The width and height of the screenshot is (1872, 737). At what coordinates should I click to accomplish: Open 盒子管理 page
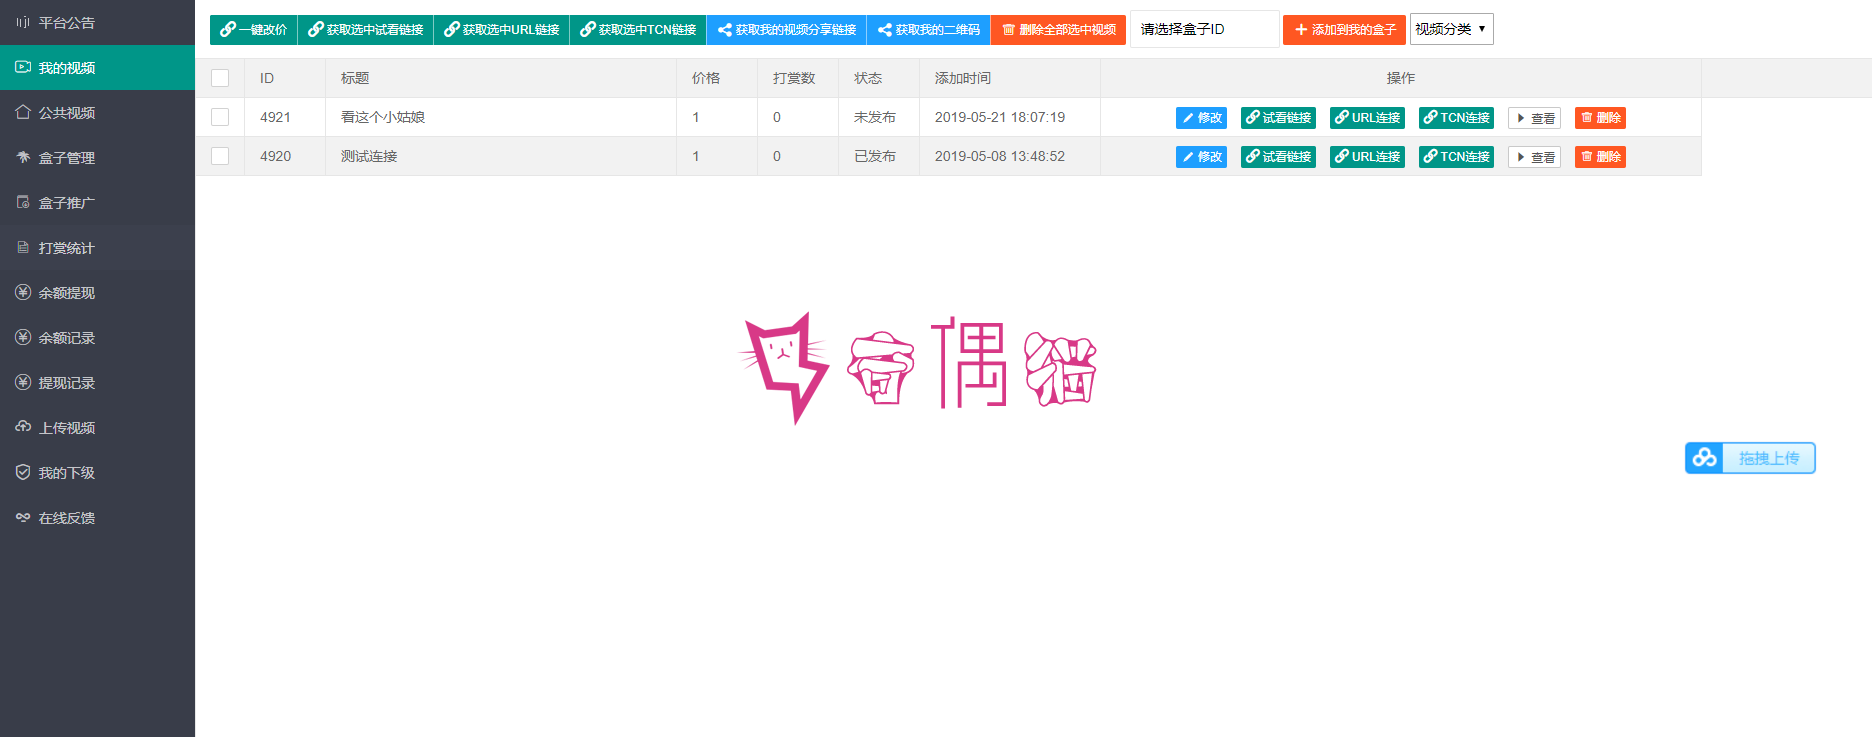tap(97, 157)
